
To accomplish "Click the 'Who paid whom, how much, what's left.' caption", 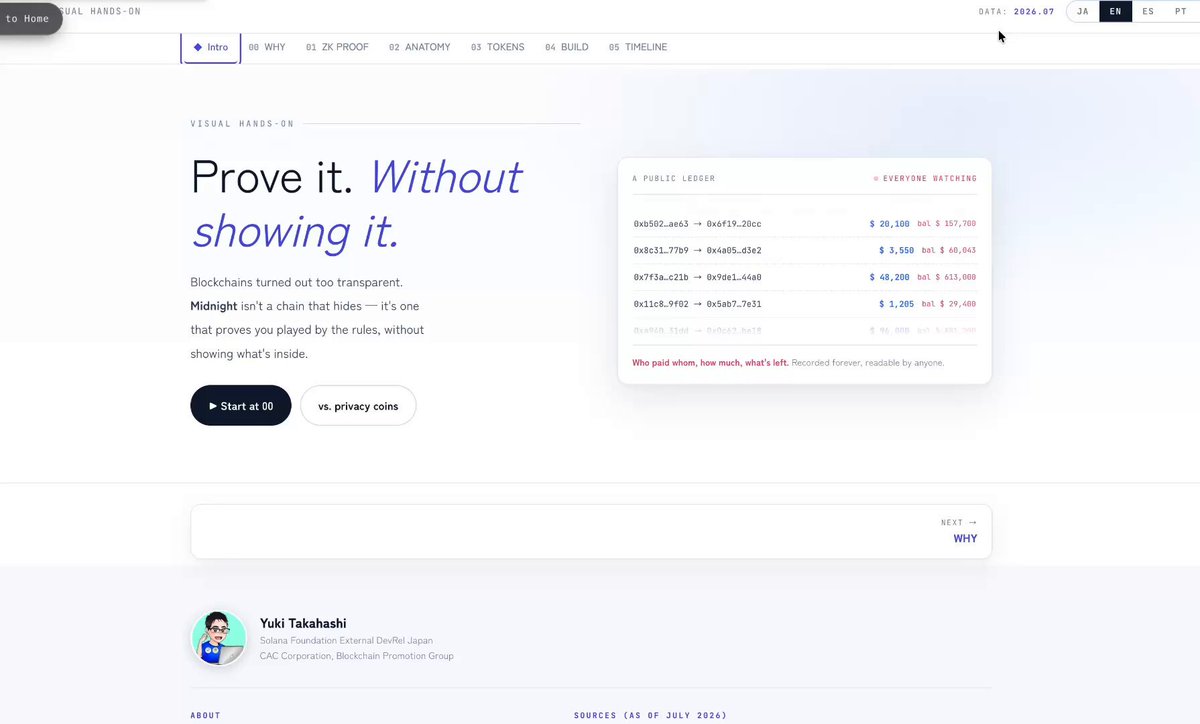I will click(x=710, y=363).
